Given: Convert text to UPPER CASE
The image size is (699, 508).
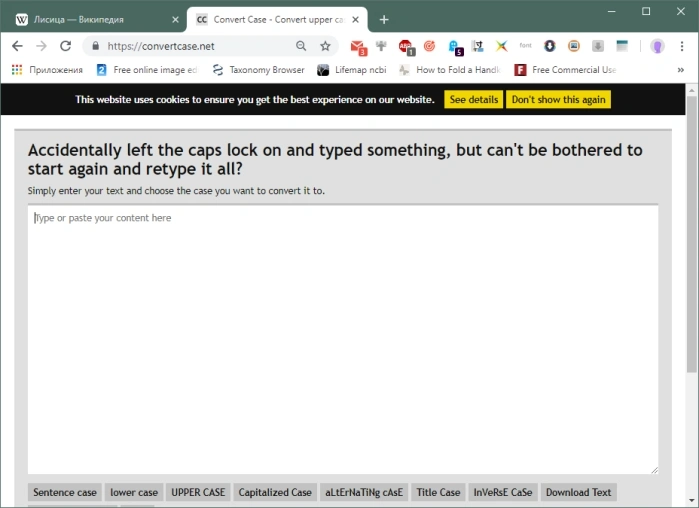Looking at the screenshot, I should [x=198, y=492].
